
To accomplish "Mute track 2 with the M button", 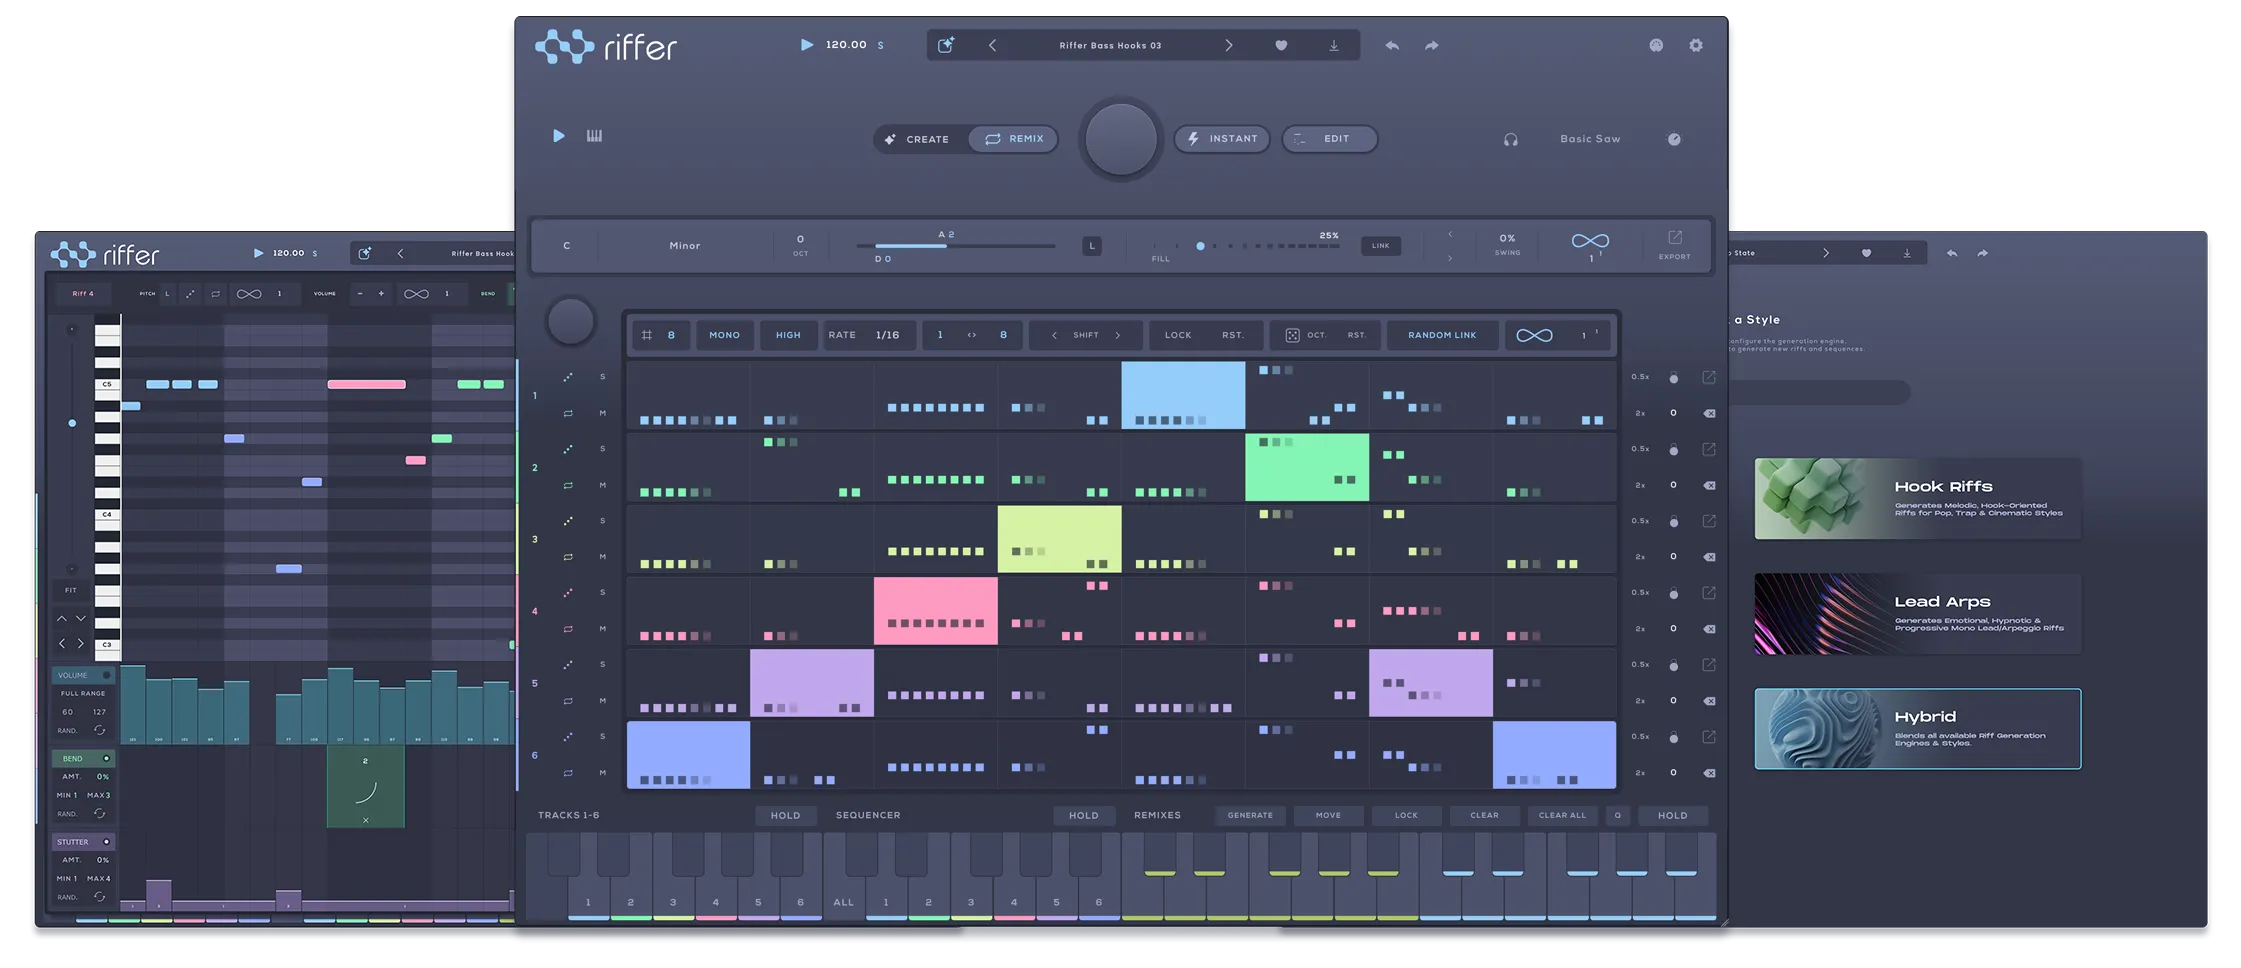I will (603, 485).
